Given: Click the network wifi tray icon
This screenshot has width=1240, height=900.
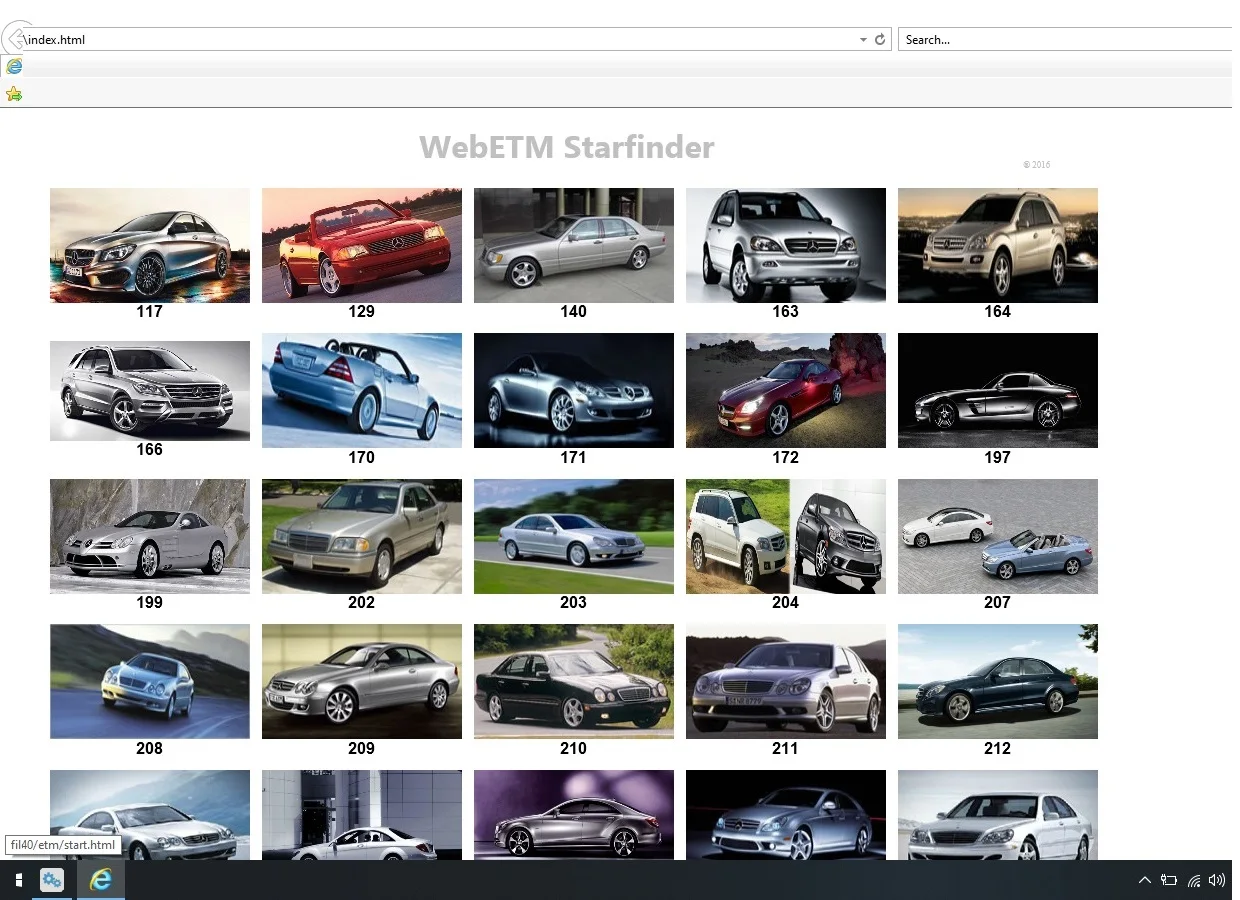Looking at the screenshot, I should click(x=1194, y=881).
